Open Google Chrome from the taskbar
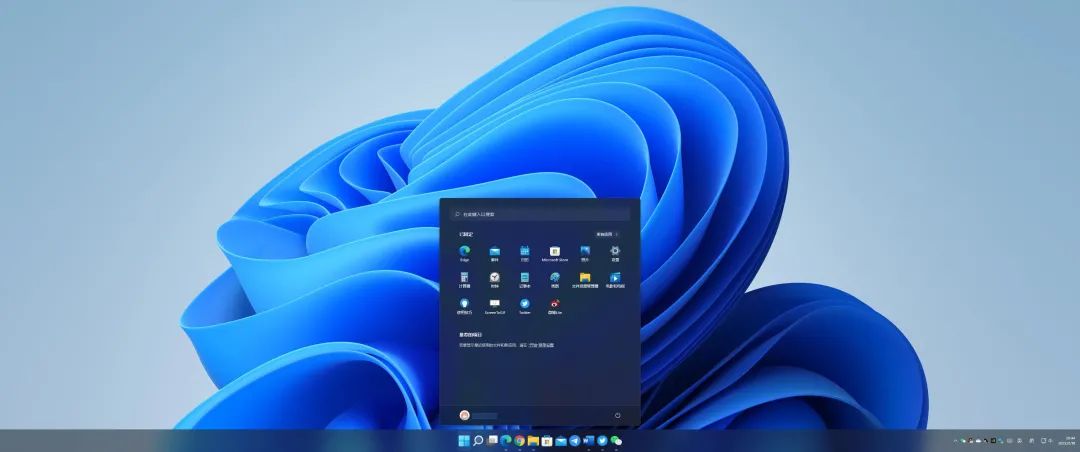1080x452 pixels. coord(519,440)
